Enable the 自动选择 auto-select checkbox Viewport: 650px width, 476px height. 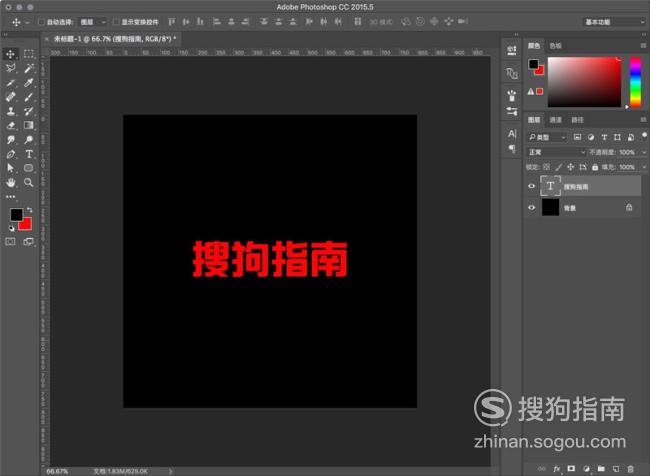[x=41, y=22]
